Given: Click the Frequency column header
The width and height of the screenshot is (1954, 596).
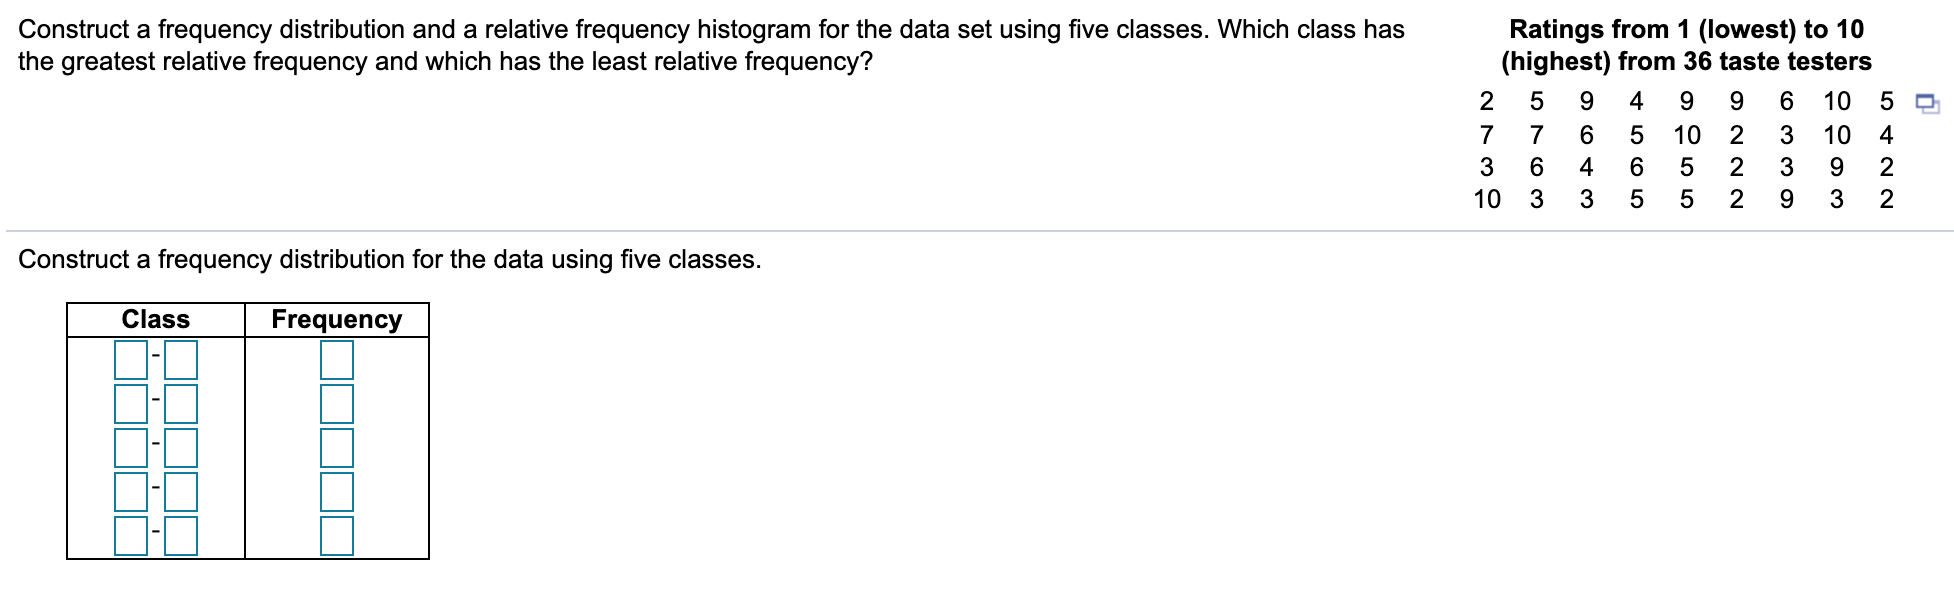Looking at the screenshot, I should pos(337,319).
